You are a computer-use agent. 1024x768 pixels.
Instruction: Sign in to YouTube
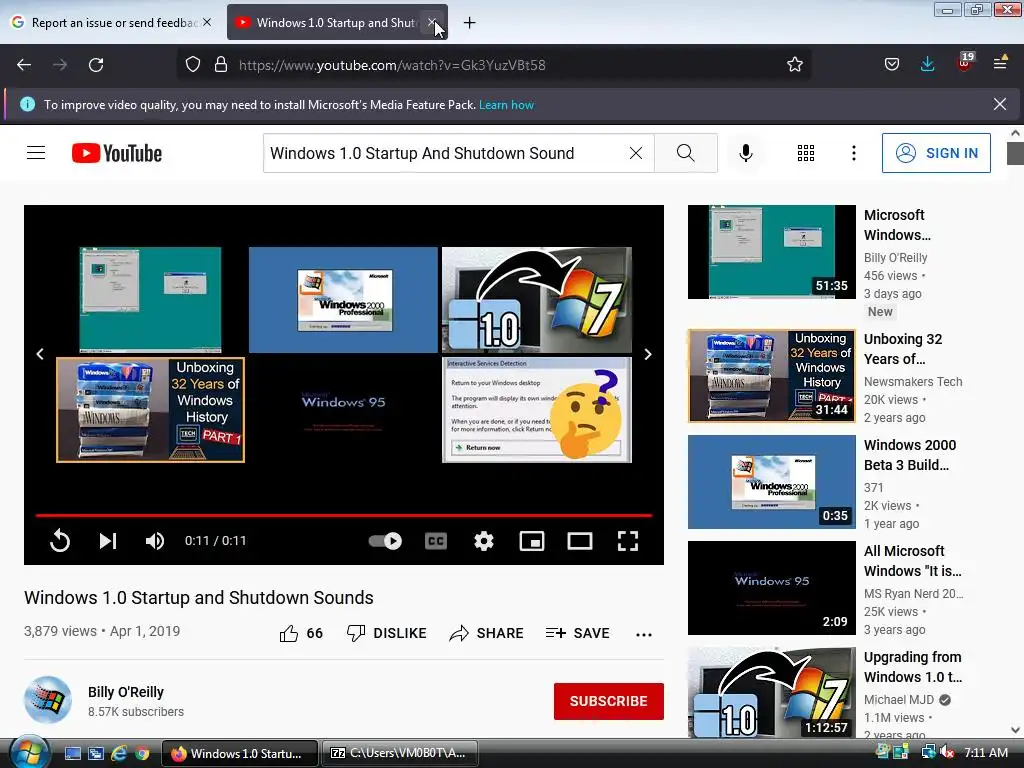click(x=936, y=153)
